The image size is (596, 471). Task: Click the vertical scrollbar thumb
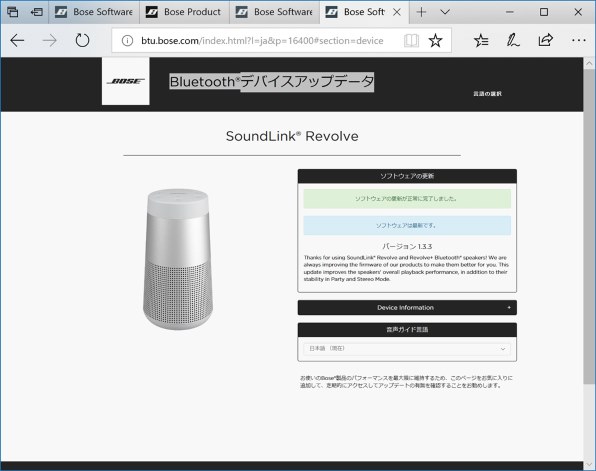tap(590, 227)
